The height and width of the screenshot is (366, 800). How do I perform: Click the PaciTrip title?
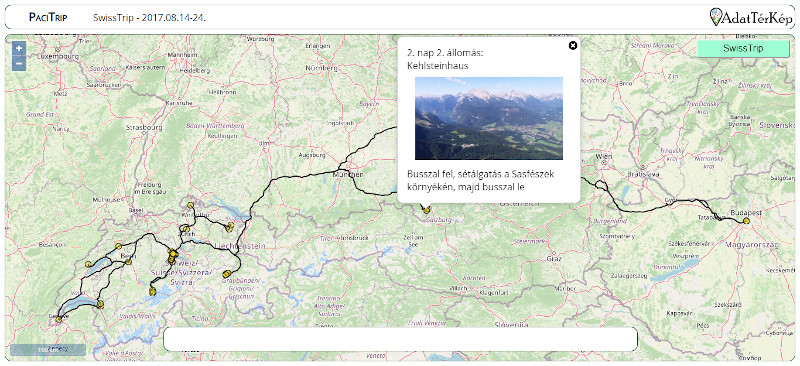click(48, 17)
